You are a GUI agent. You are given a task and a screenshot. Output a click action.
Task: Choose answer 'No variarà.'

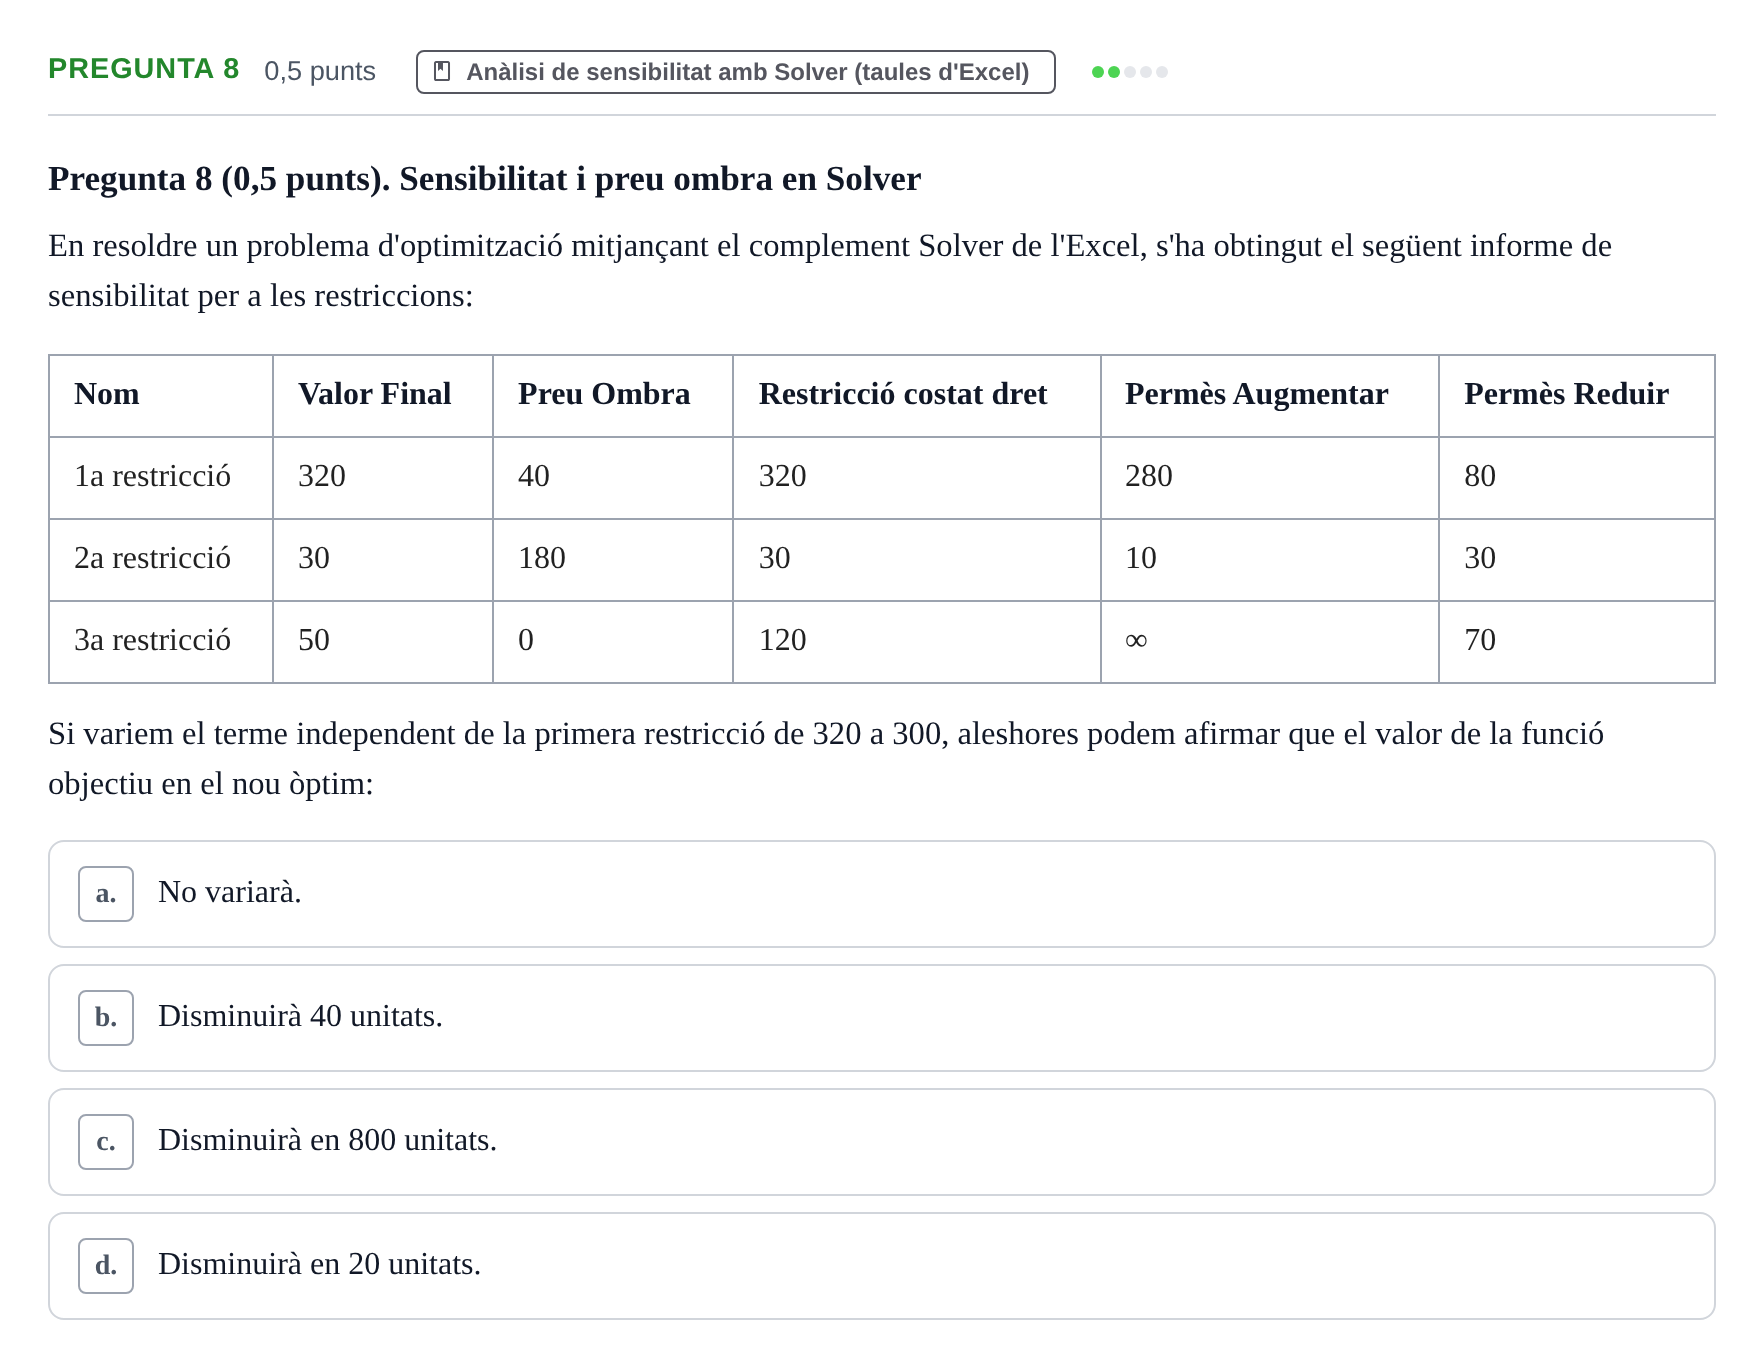click(881, 894)
